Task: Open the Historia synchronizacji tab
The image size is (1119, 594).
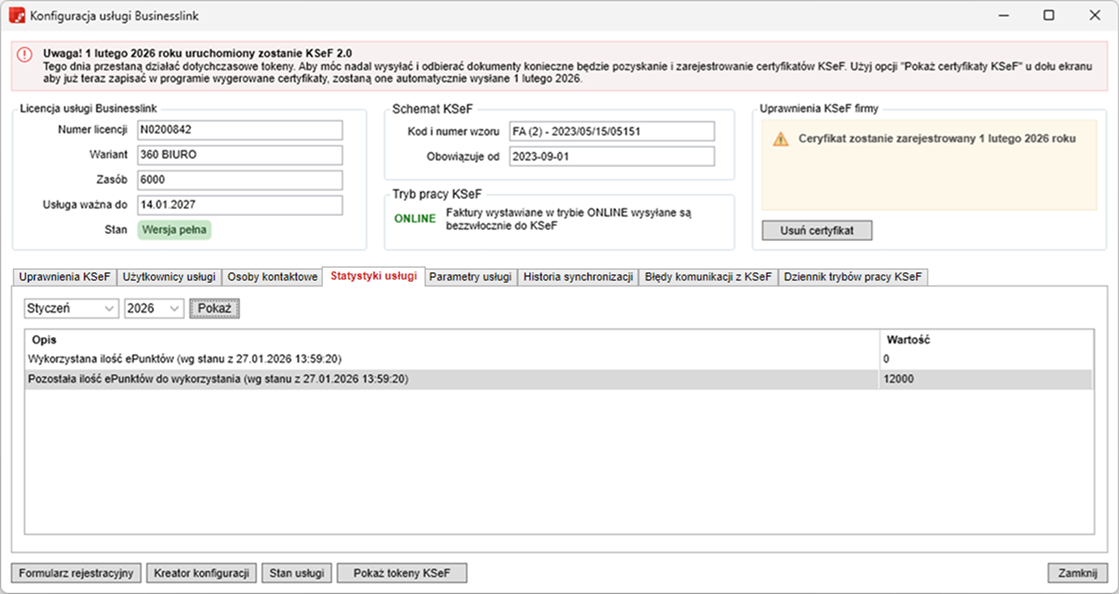Action: [x=578, y=277]
